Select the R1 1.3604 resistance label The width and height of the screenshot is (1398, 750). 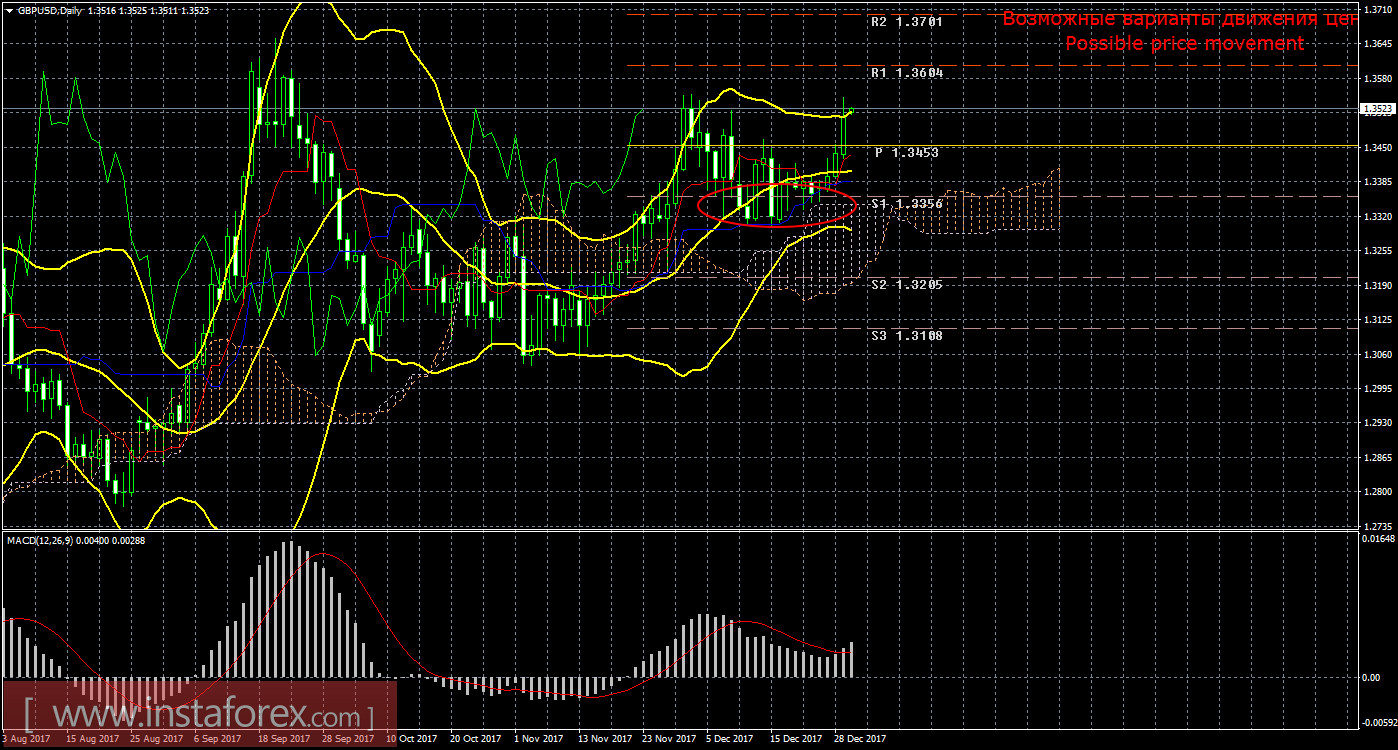click(x=906, y=73)
